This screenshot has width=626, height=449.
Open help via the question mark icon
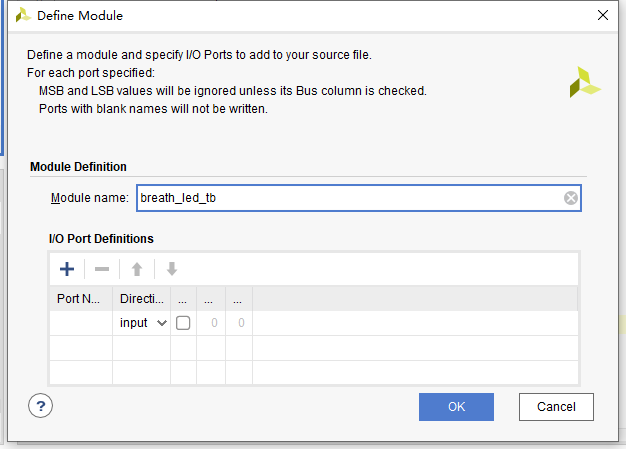point(40,406)
